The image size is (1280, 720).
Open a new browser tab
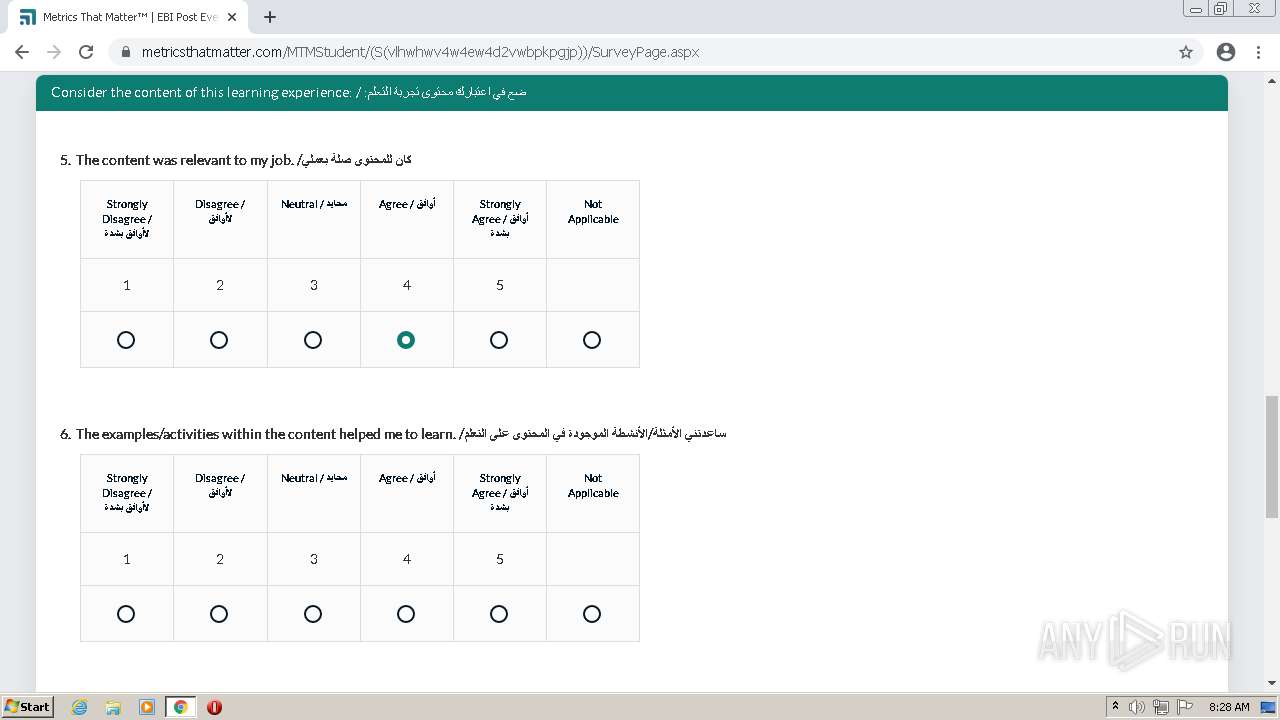click(270, 17)
